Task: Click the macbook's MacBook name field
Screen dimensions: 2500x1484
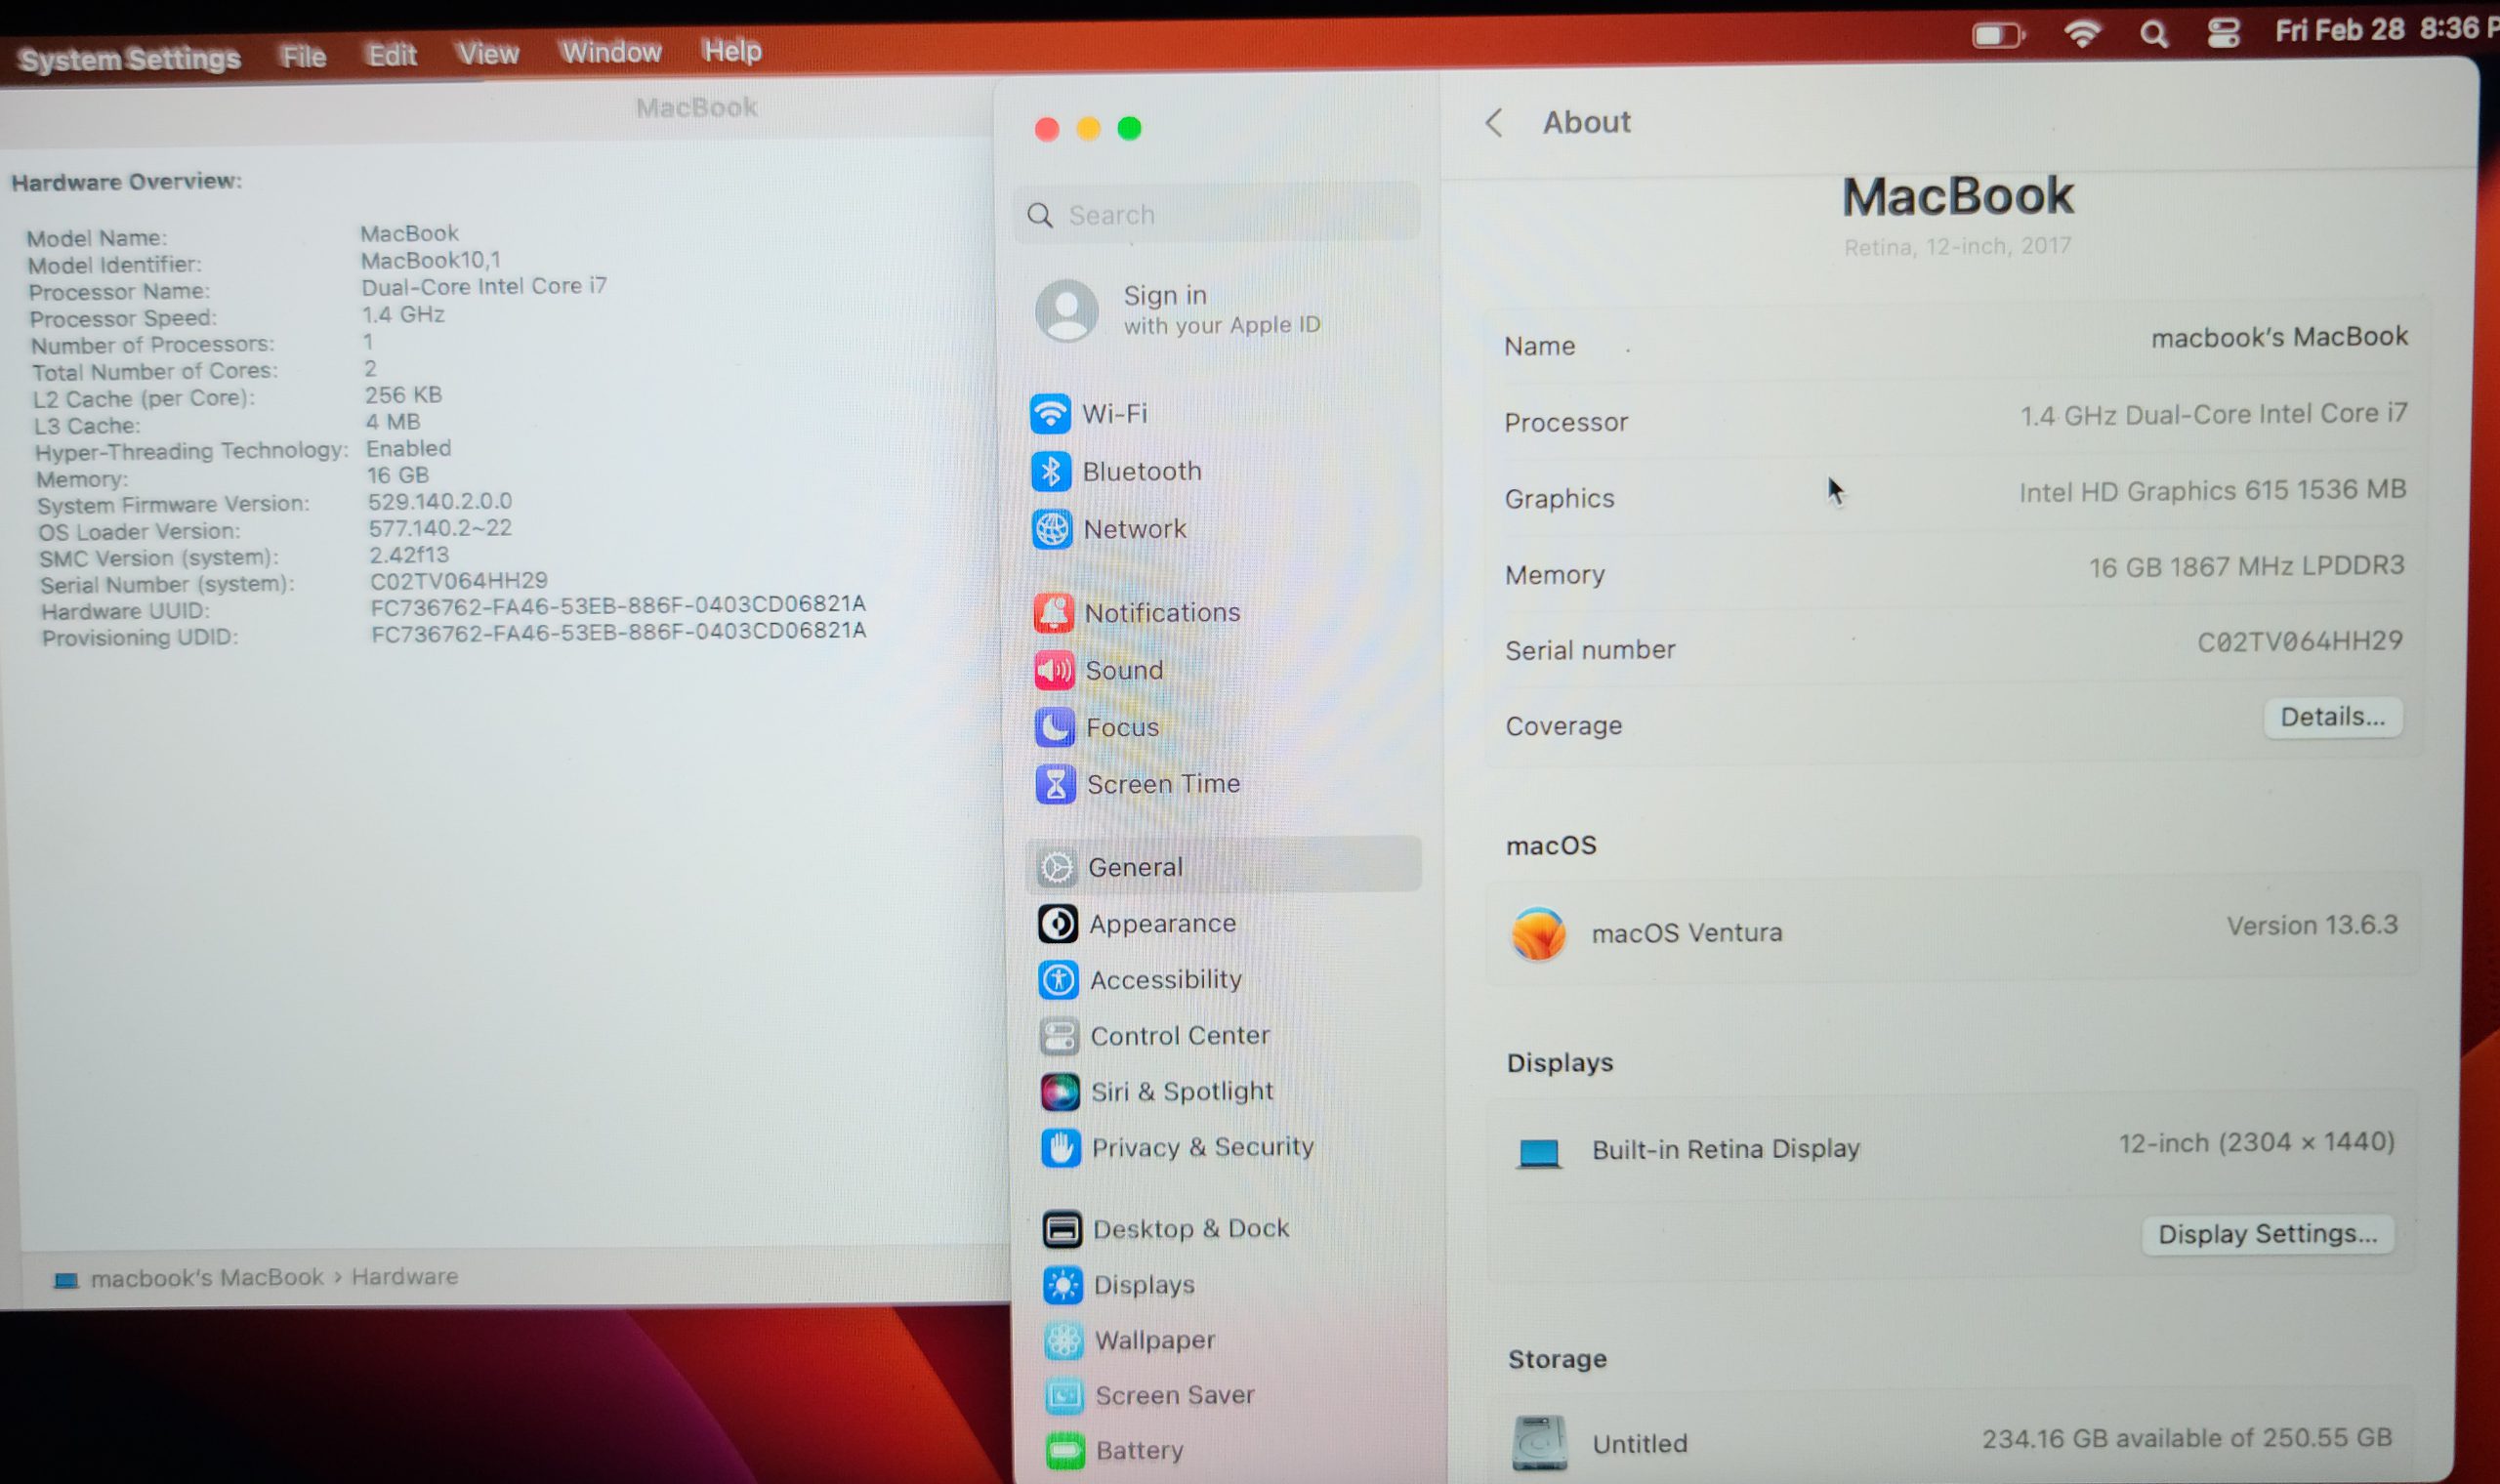Action: (x=2278, y=337)
